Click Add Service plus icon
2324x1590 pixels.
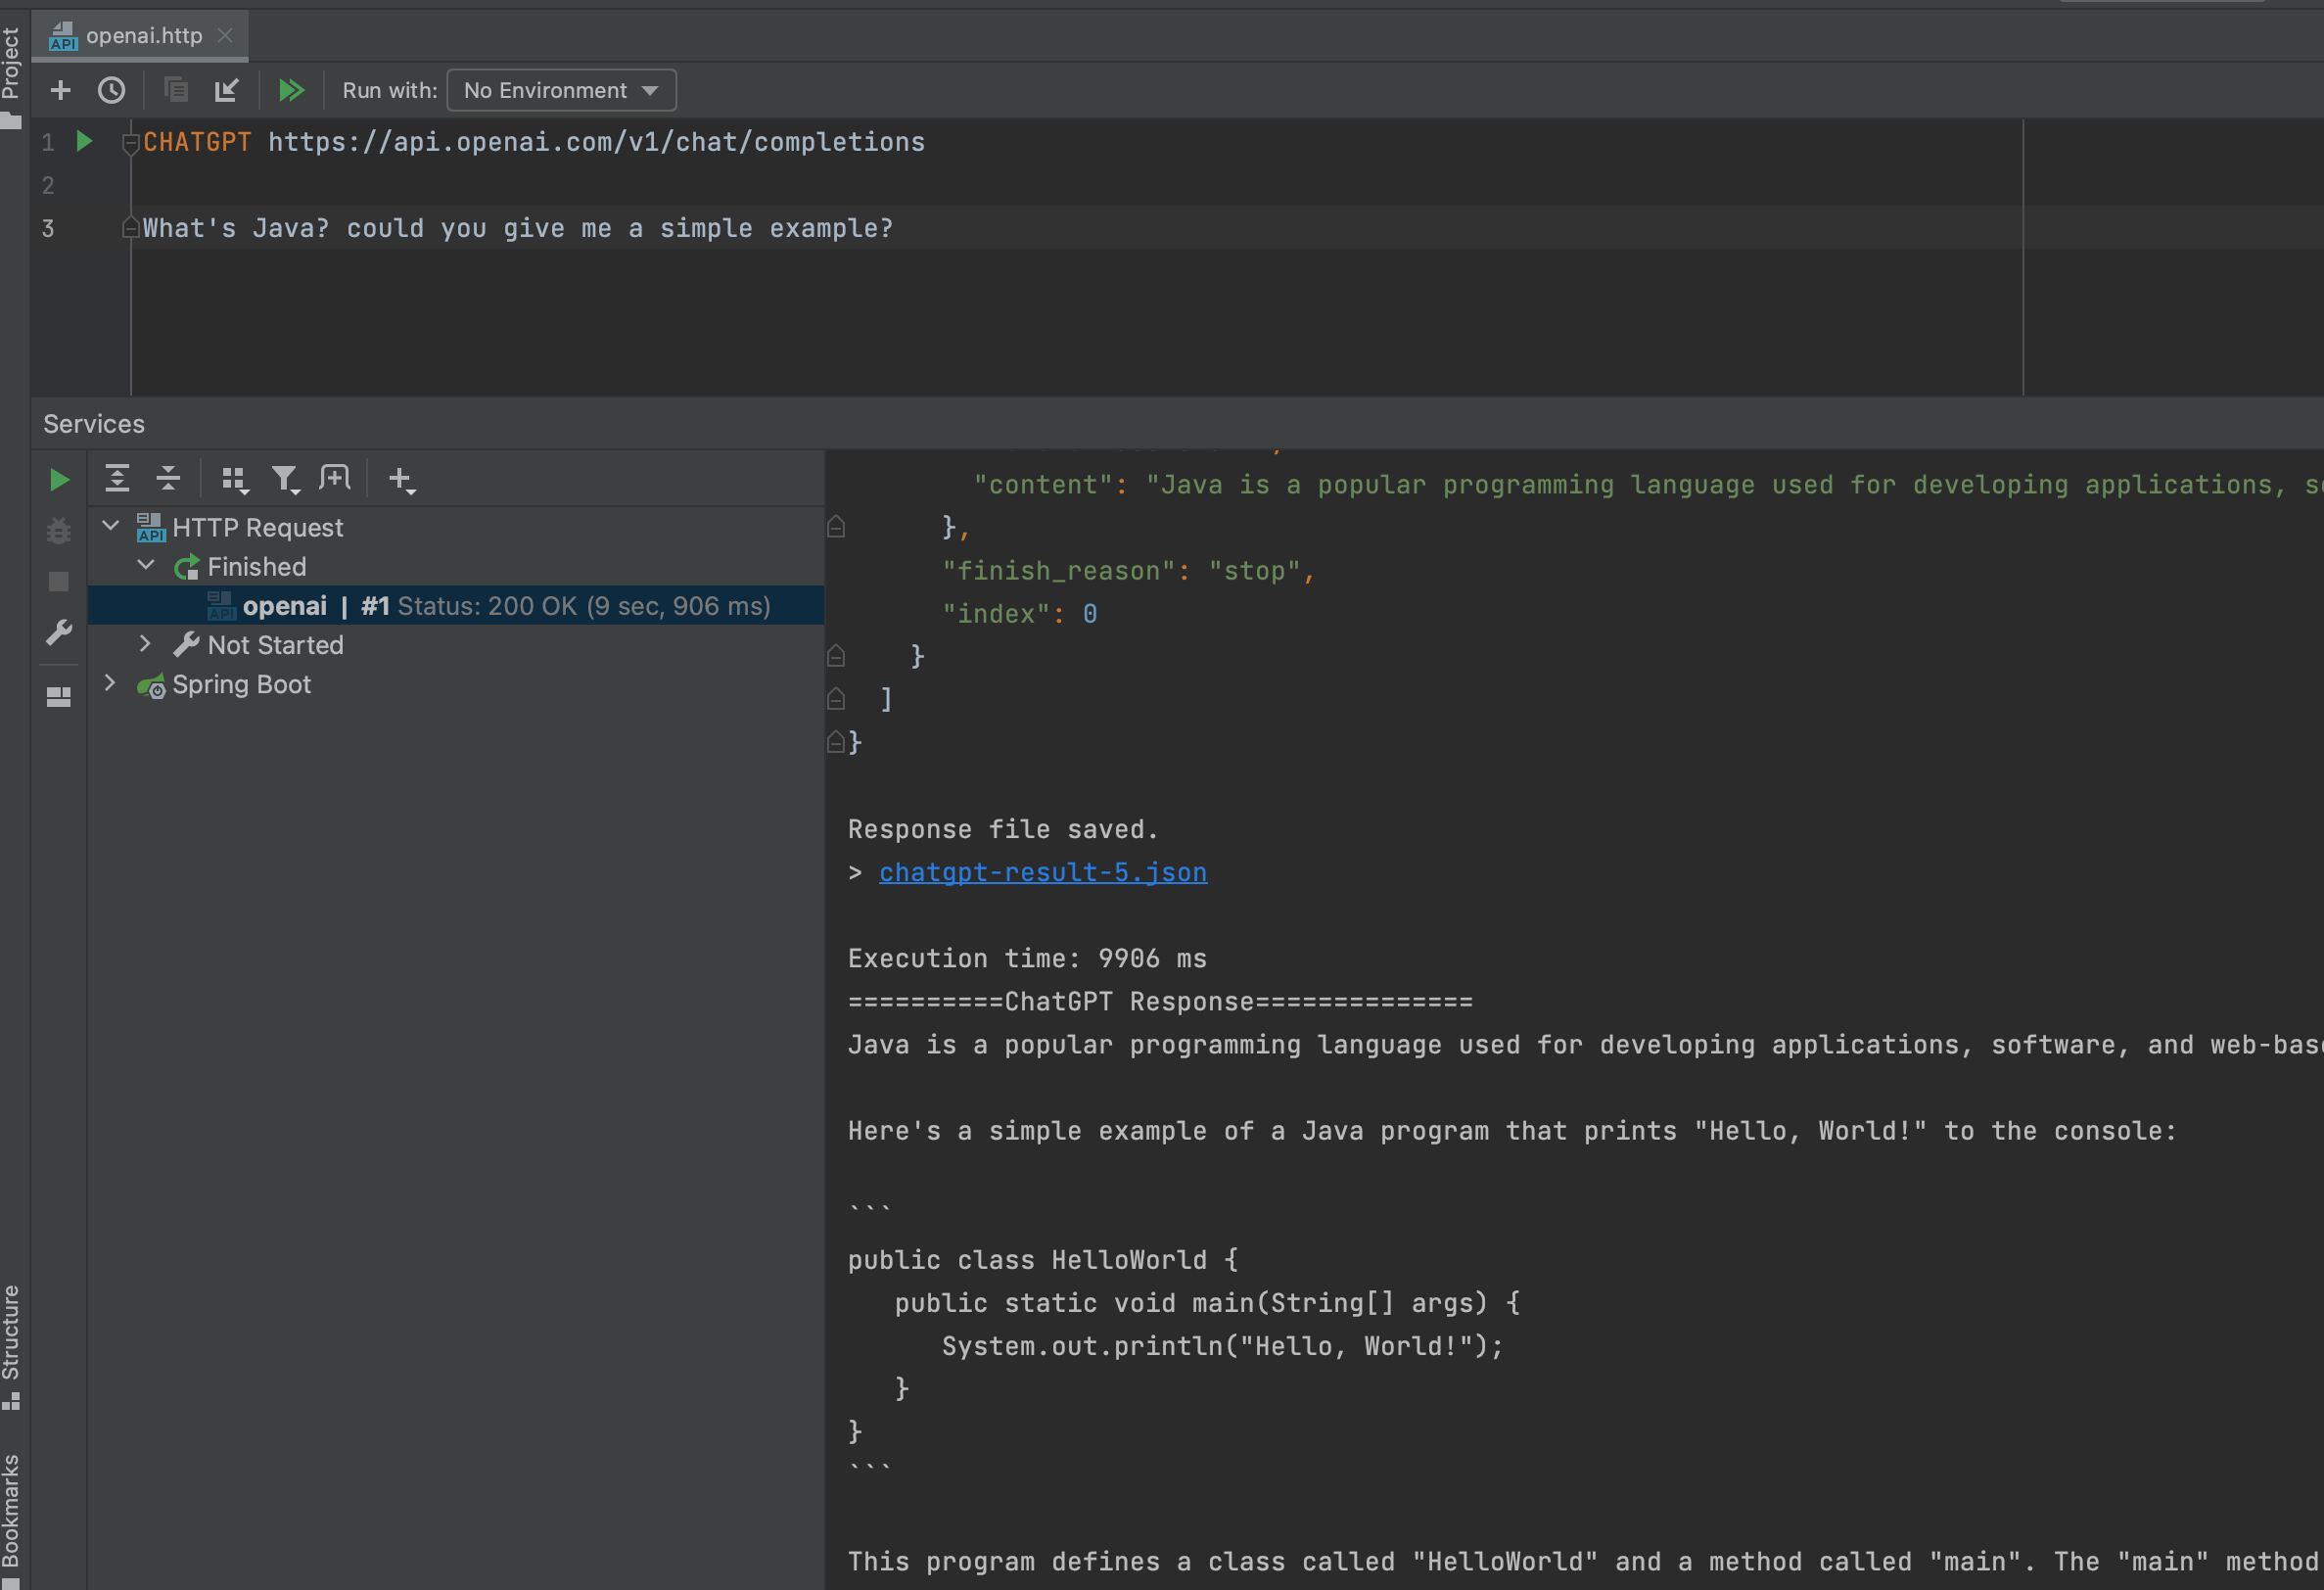click(x=400, y=480)
